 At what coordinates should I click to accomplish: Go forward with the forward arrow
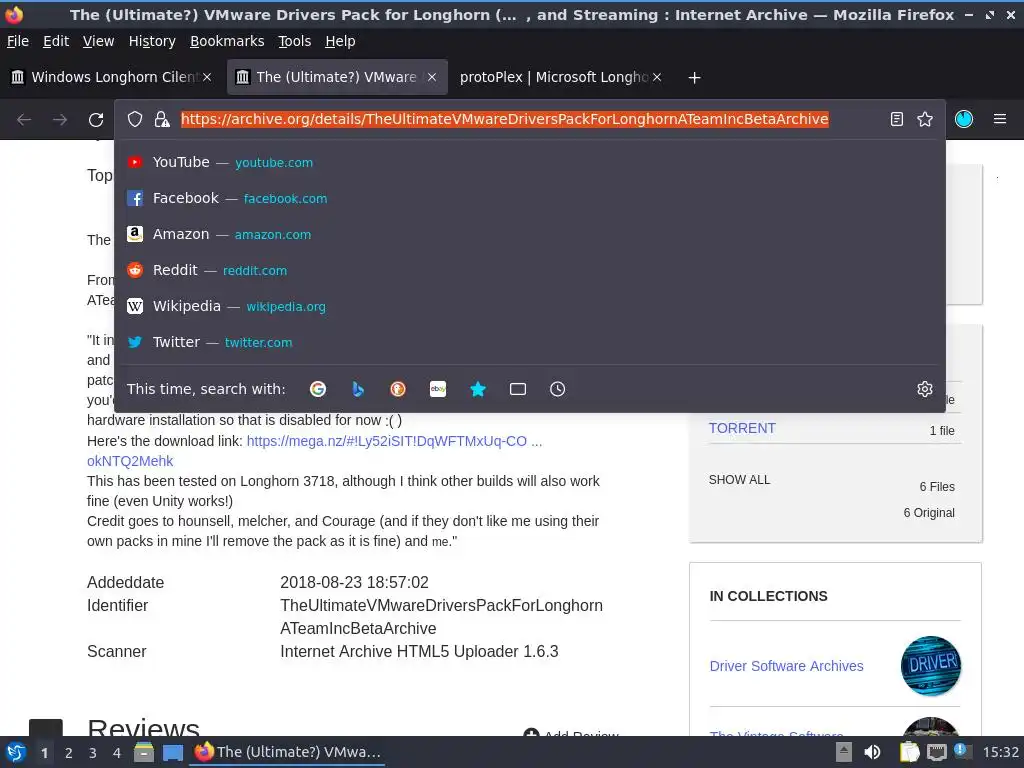(60, 120)
